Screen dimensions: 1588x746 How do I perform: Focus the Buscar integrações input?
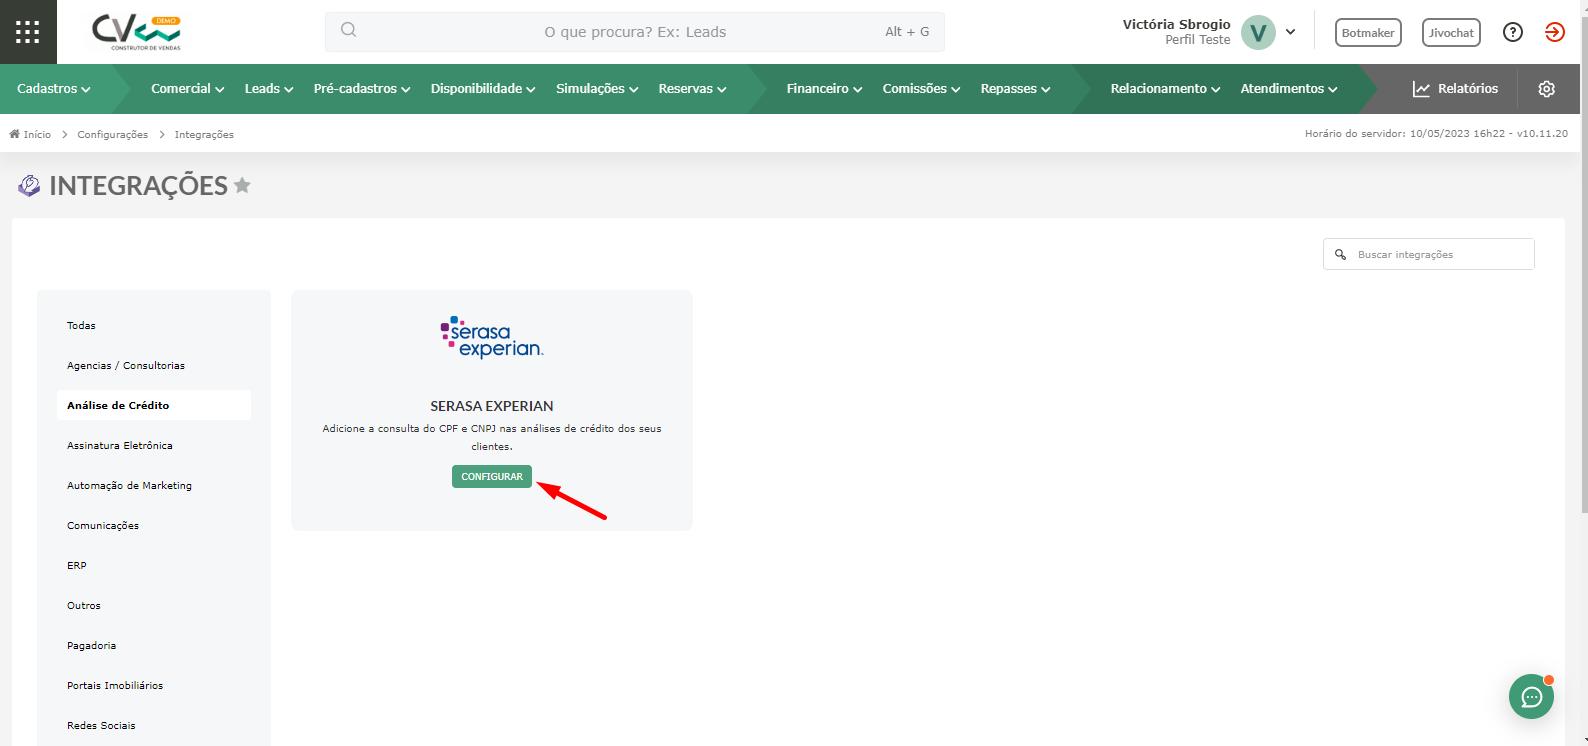(x=1429, y=254)
